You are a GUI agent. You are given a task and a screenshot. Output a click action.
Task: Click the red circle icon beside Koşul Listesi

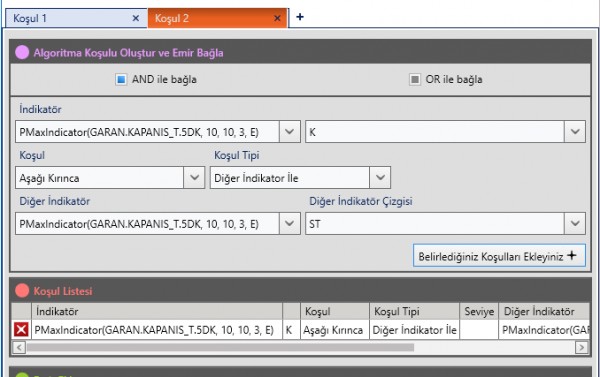(22, 291)
